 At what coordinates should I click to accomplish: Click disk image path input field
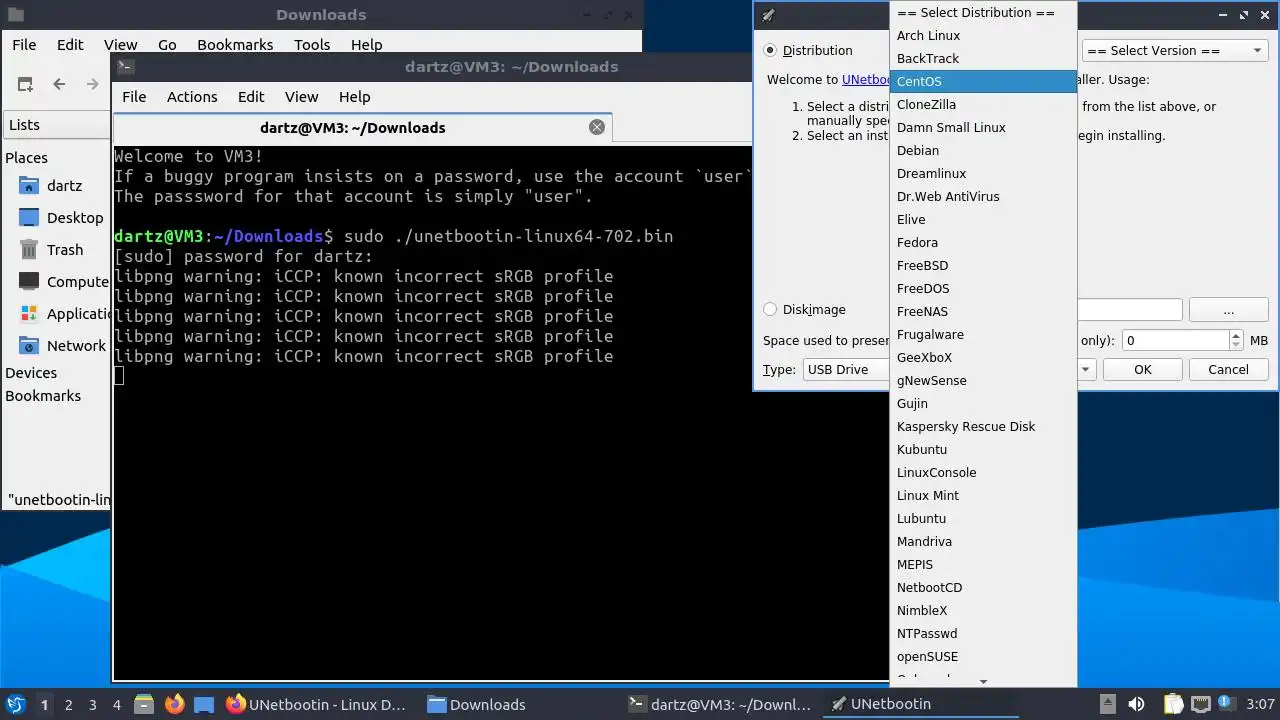tap(1129, 310)
